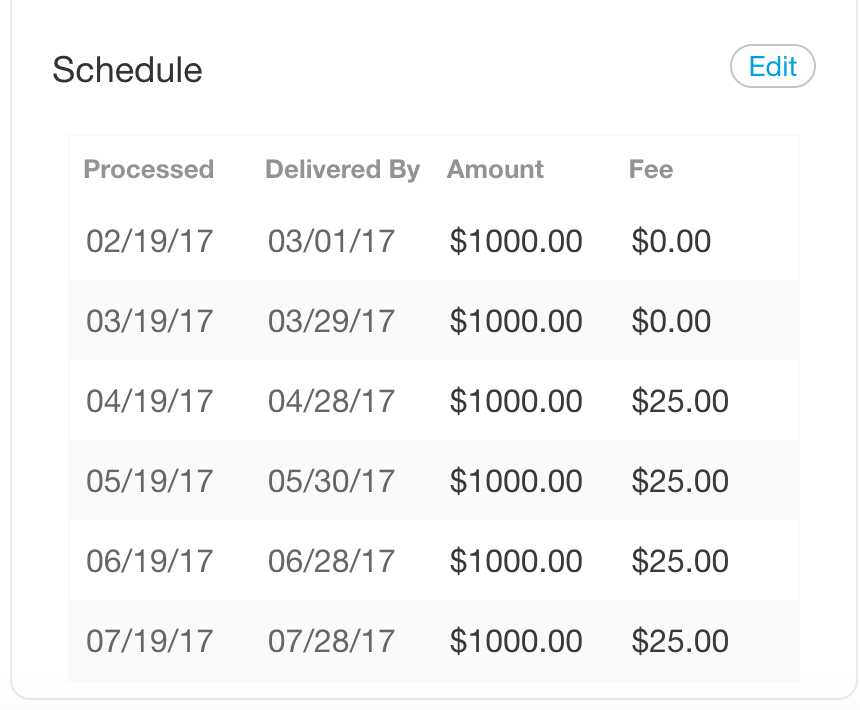
Task: Select the row processed 03/19/17
Action: click(x=433, y=320)
